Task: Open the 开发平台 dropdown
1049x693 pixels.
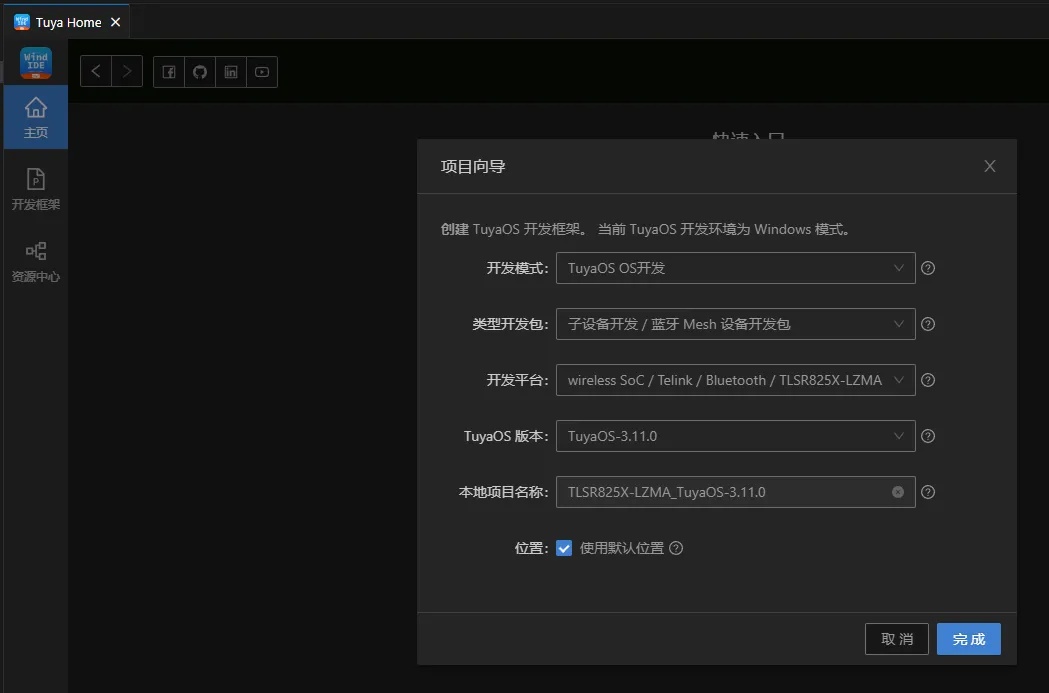Action: coord(735,380)
